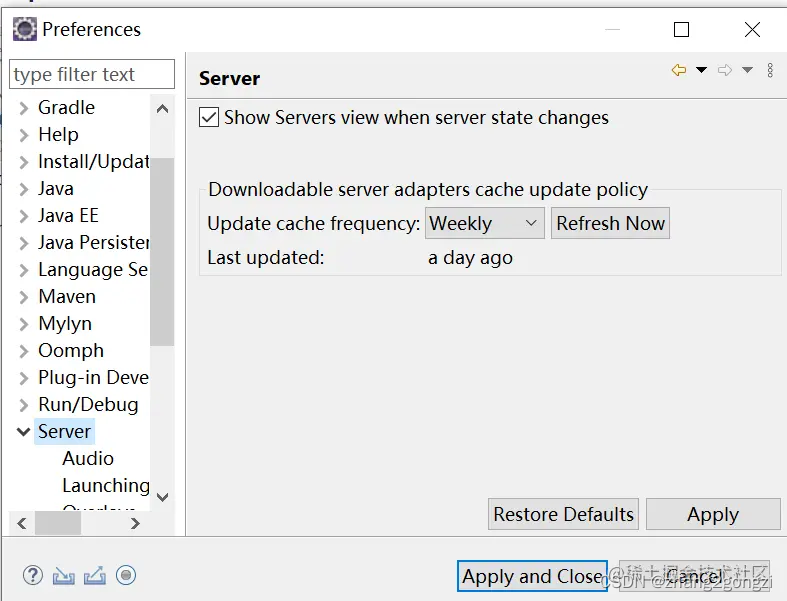Click the tree scroll left arrow

[x=22, y=524]
